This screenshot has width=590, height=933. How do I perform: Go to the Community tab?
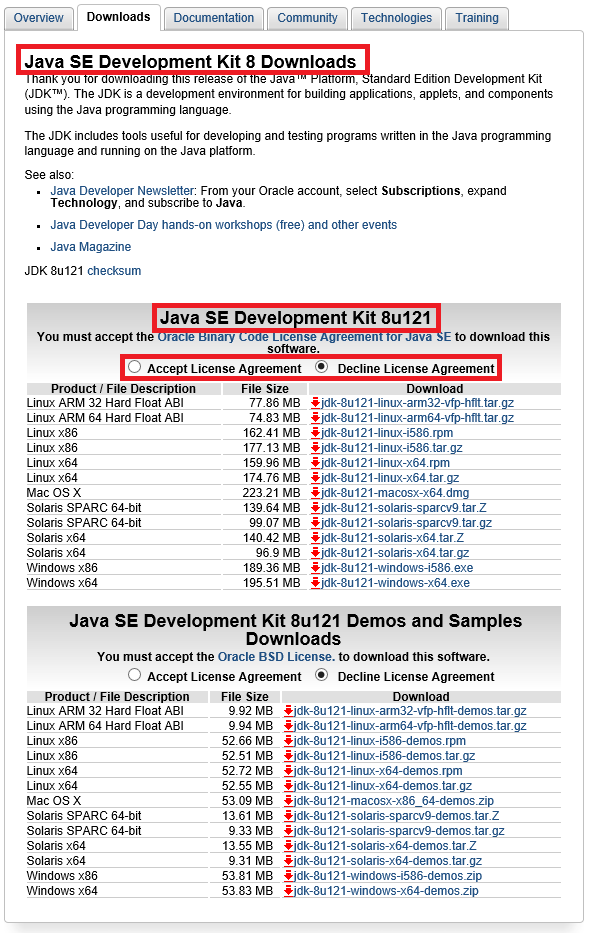pyautogui.click(x=307, y=18)
